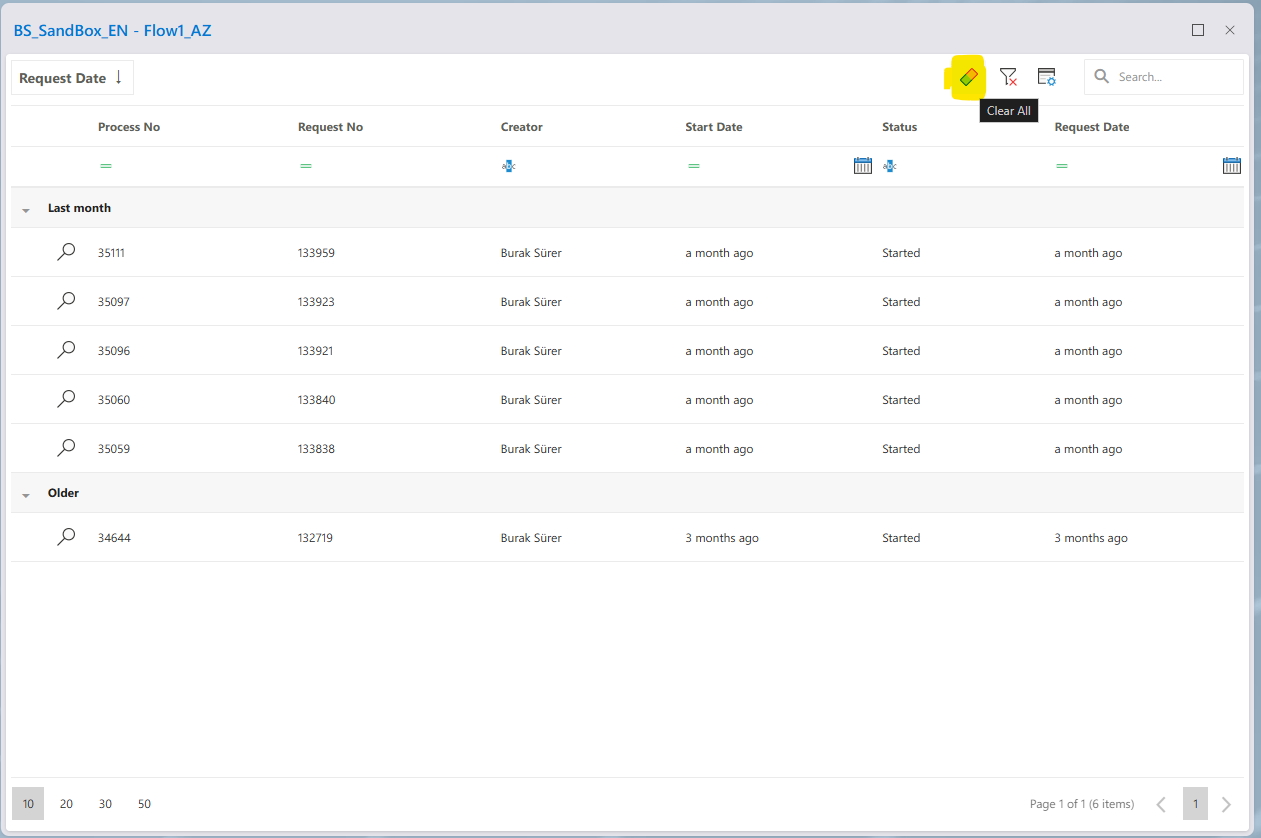Set page size to 50
Screen dimensions: 1261x838
[144, 804]
